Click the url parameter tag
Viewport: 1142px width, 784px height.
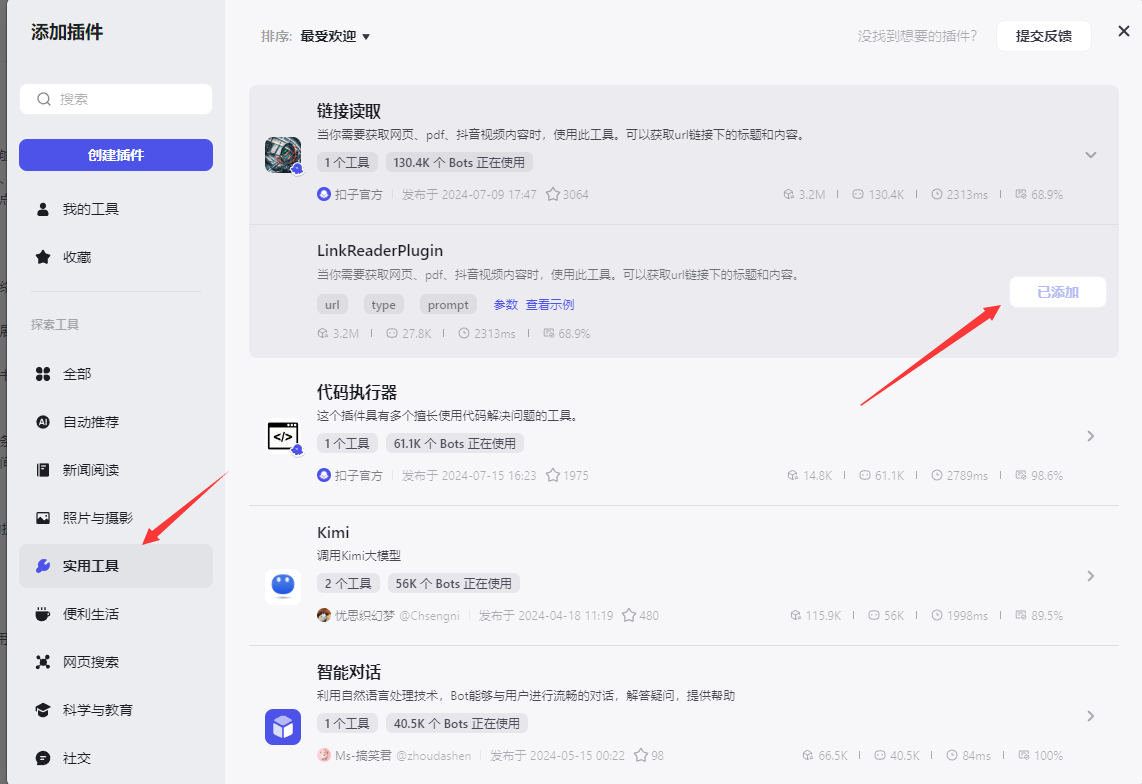pyautogui.click(x=332, y=305)
